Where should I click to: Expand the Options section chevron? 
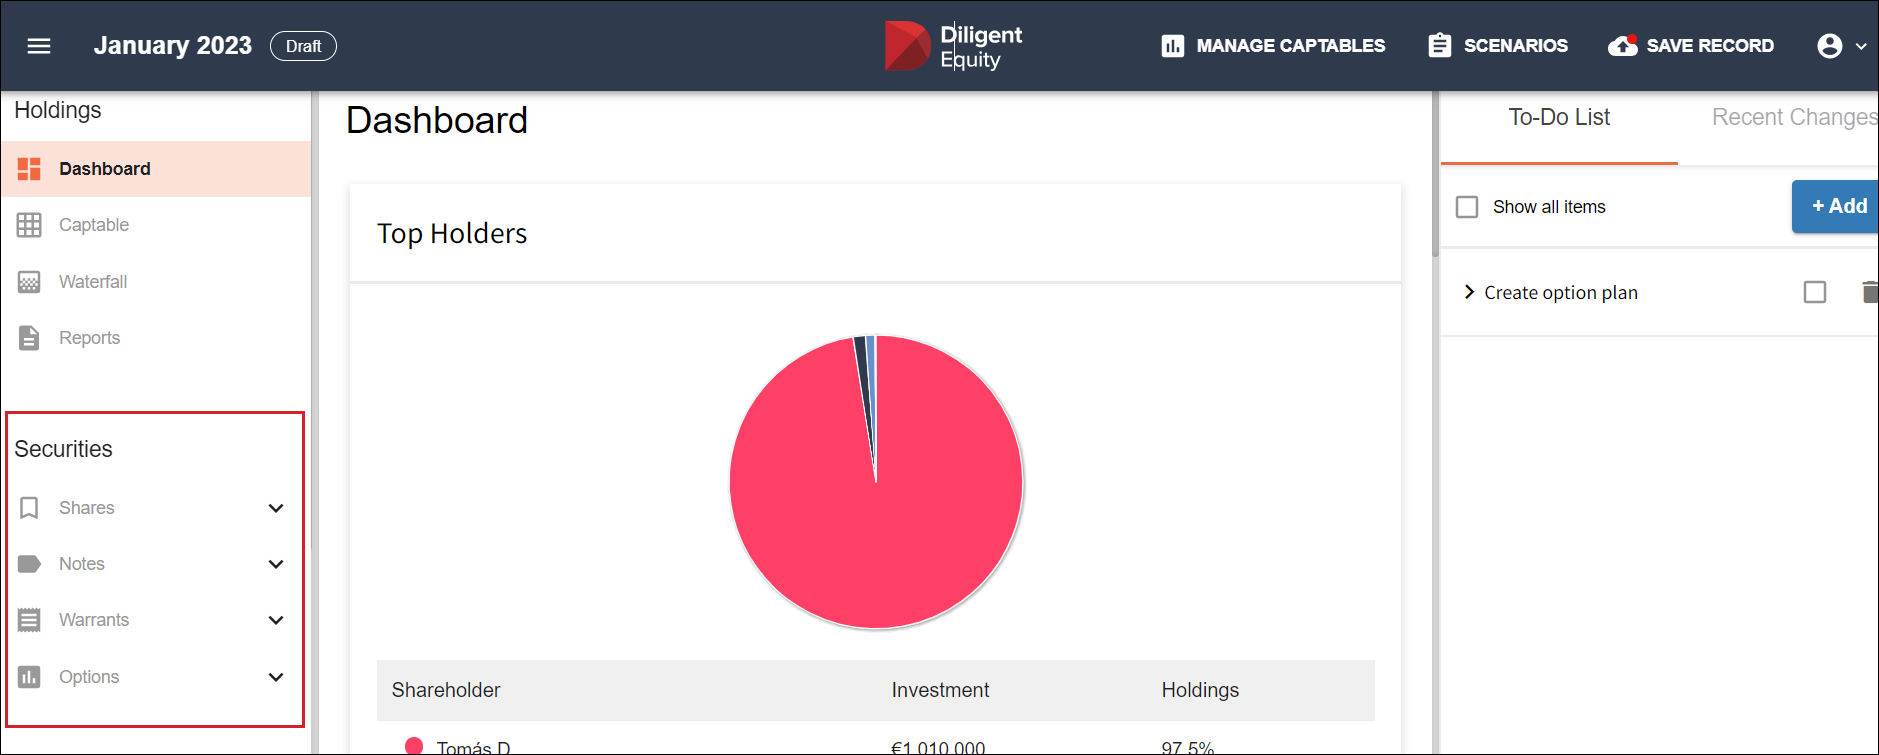pos(276,677)
